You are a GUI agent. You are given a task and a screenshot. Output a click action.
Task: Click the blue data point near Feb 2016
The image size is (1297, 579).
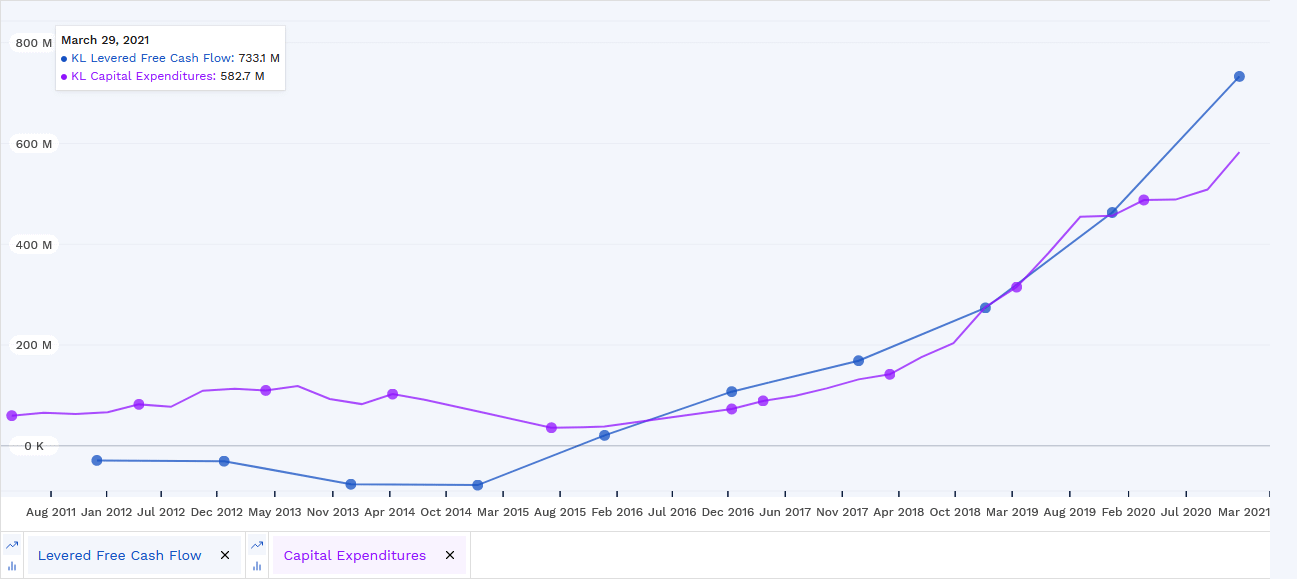pyautogui.click(x=604, y=435)
